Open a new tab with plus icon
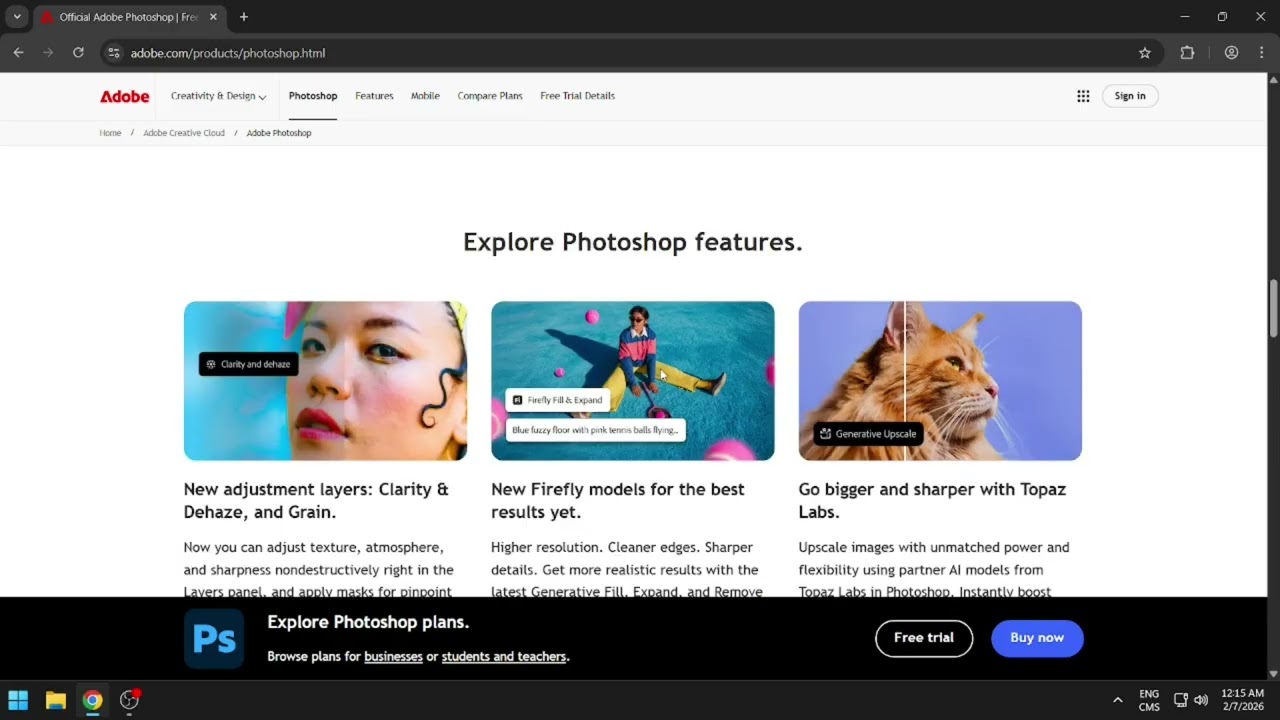The image size is (1280, 720). point(244,17)
